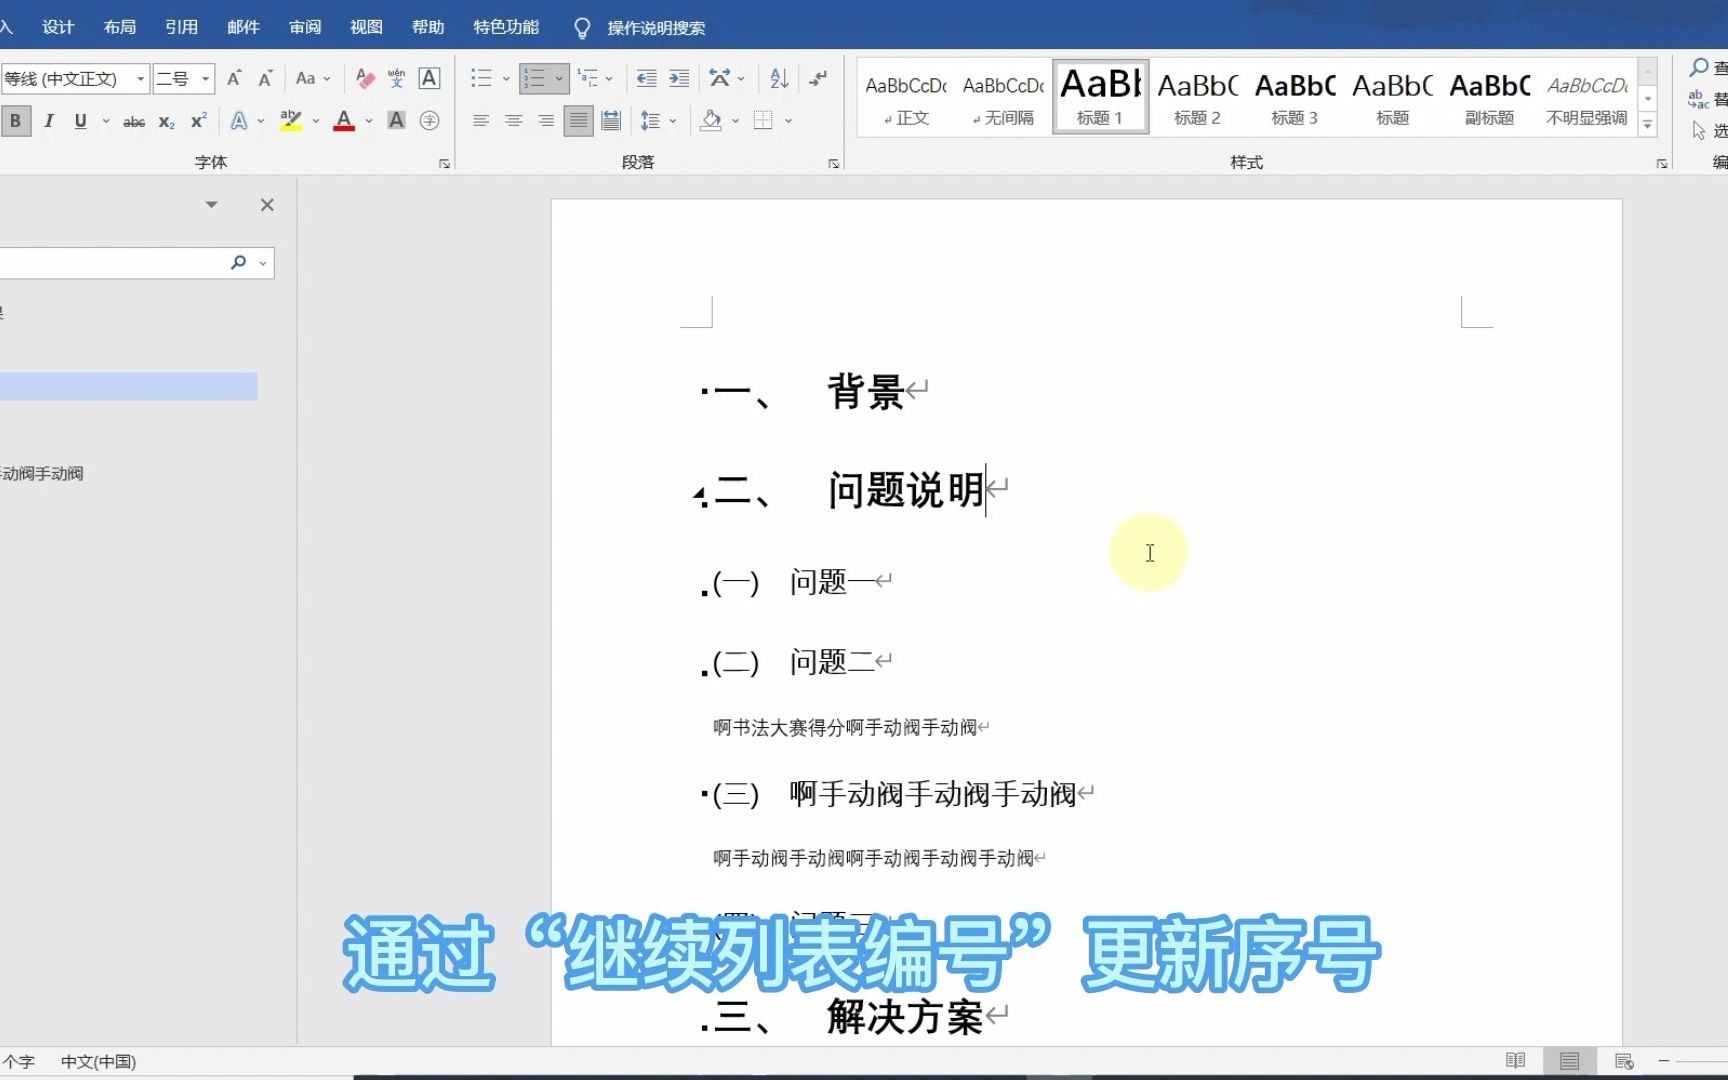
Task: Open the 布局 tab
Action: 120,27
